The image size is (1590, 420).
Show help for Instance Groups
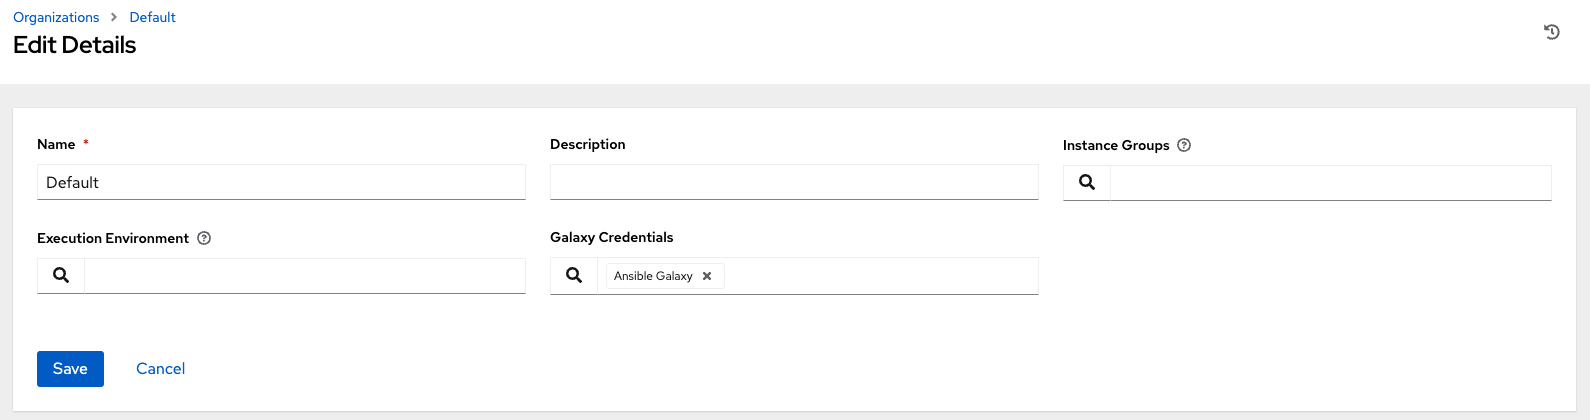click(x=1184, y=145)
